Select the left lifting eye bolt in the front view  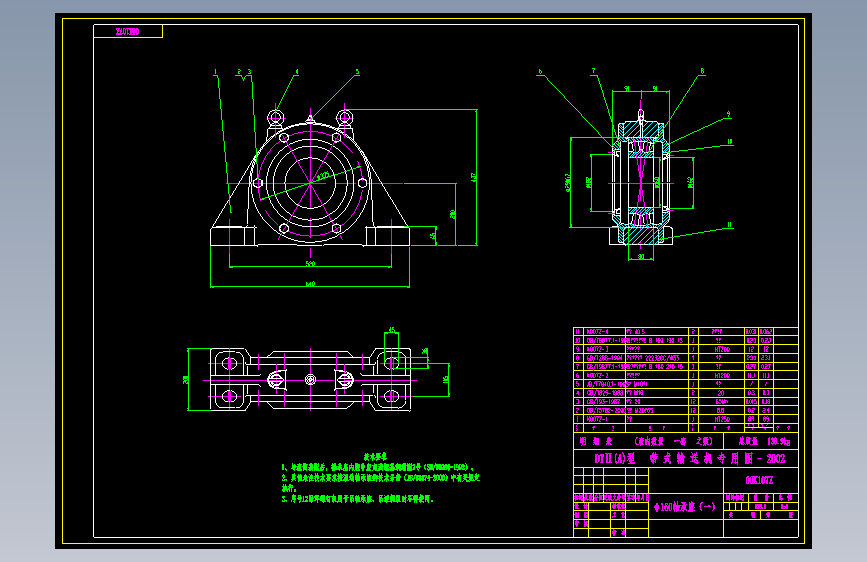coord(275,117)
